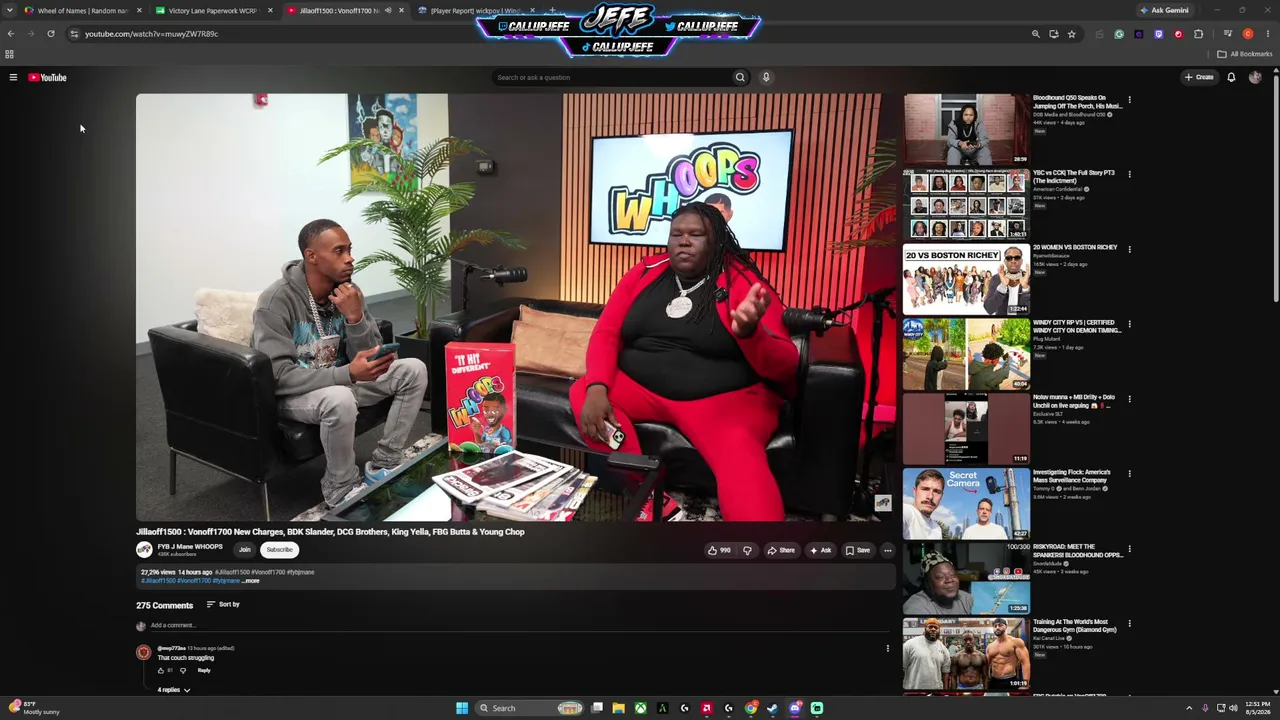Like the 'That couch struggling' comment
1280x720 pixels.
point(160,670)
